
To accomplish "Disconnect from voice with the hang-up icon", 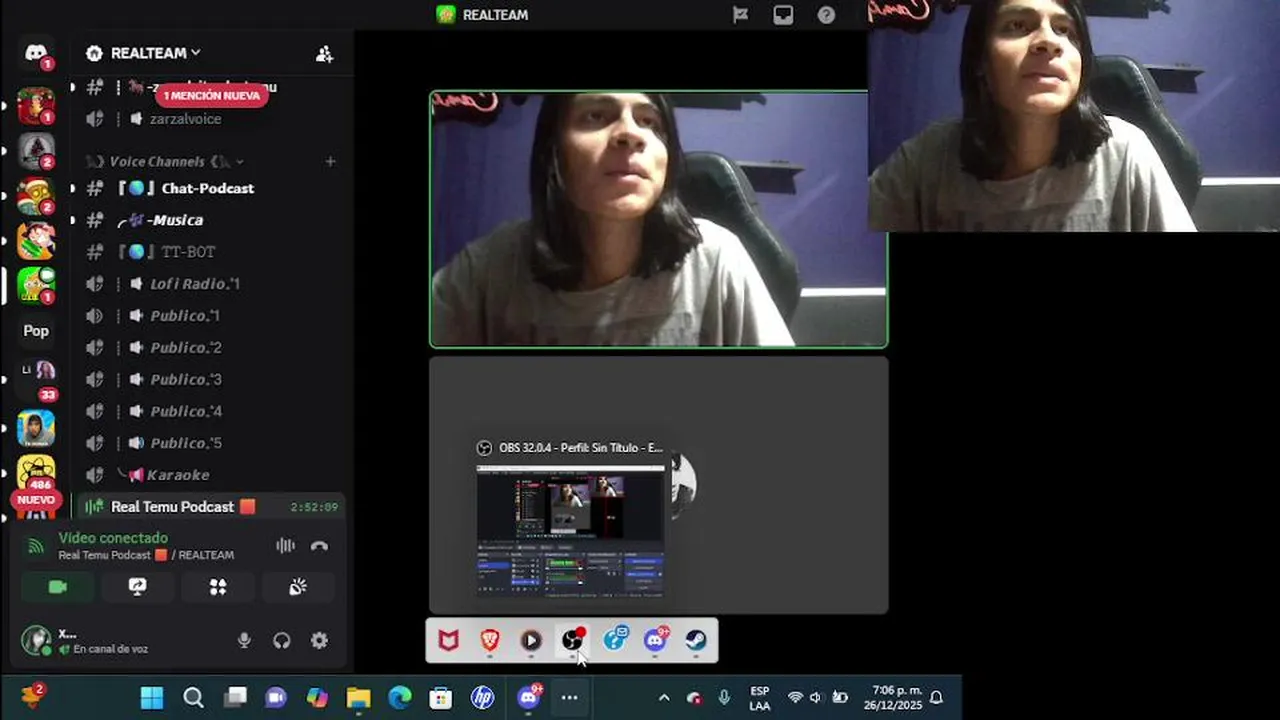I will pyautogui.click(x=319, y=546).
